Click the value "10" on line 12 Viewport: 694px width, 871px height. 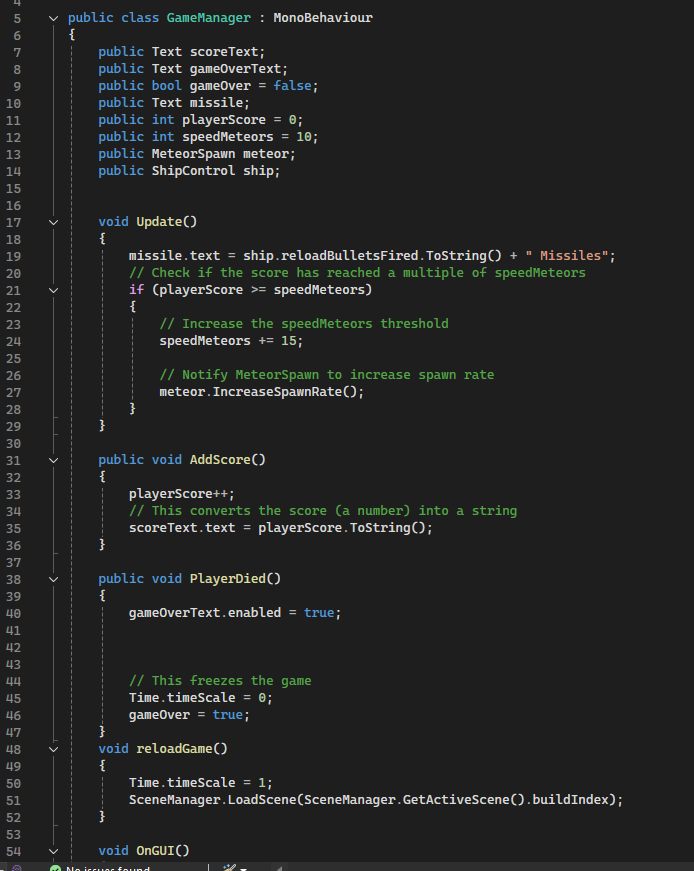click(303, 137)
